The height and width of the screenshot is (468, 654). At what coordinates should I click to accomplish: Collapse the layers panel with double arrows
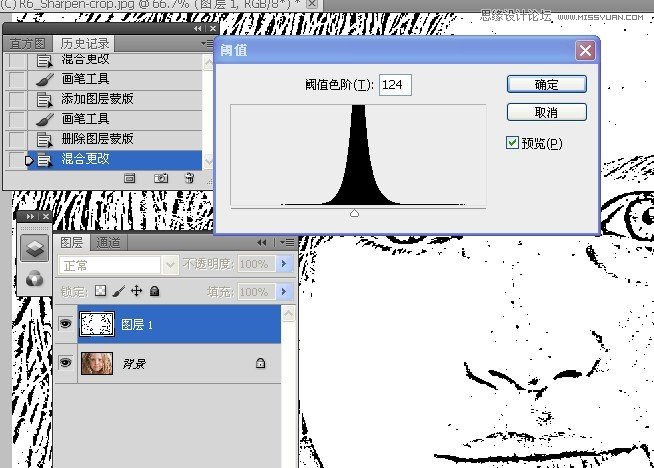pos(262,242)
